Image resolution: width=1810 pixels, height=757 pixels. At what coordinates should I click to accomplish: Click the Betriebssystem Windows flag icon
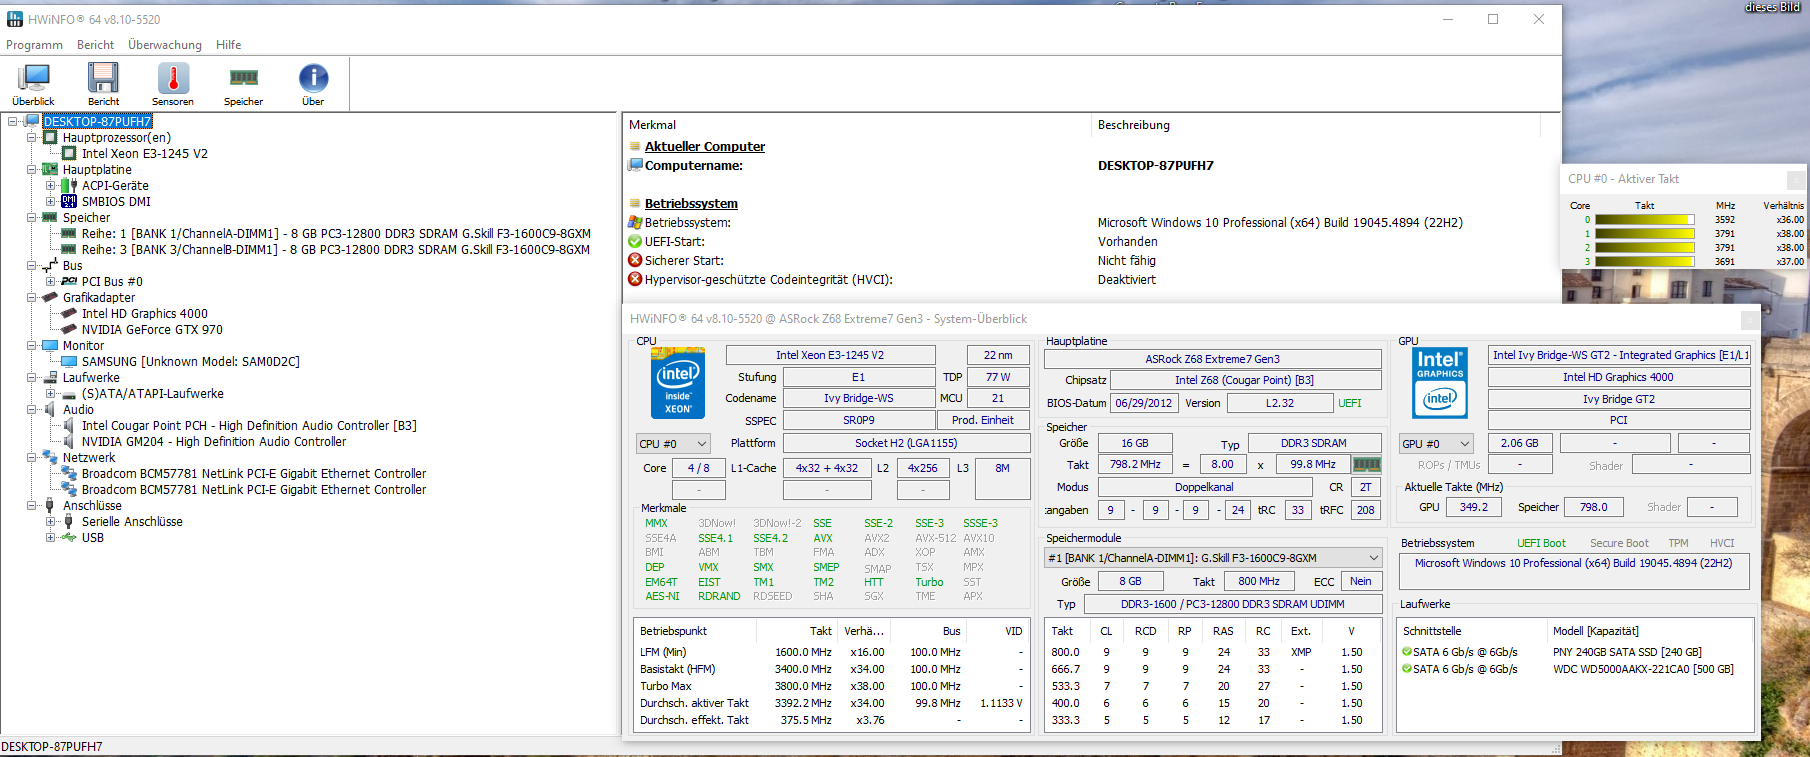(635, 222)
